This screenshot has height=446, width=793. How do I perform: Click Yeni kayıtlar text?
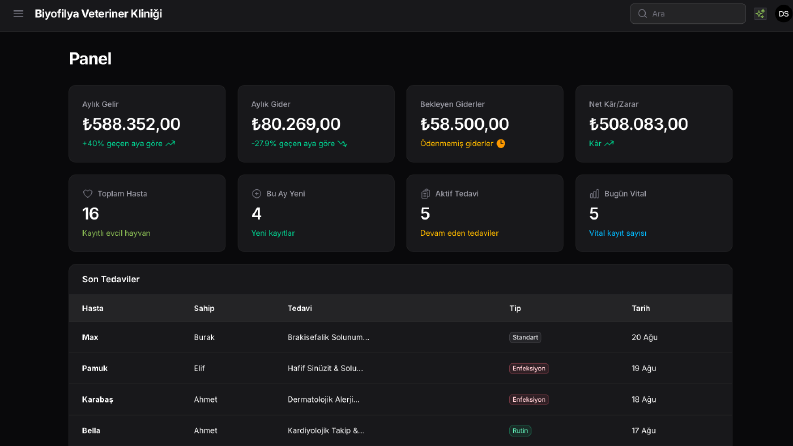(x=273, y=233)
